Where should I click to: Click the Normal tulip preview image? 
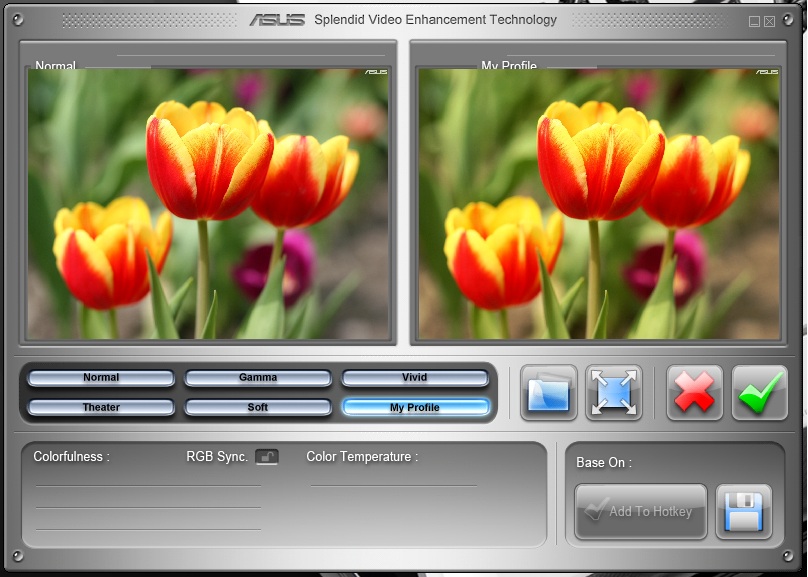(208, 204)
